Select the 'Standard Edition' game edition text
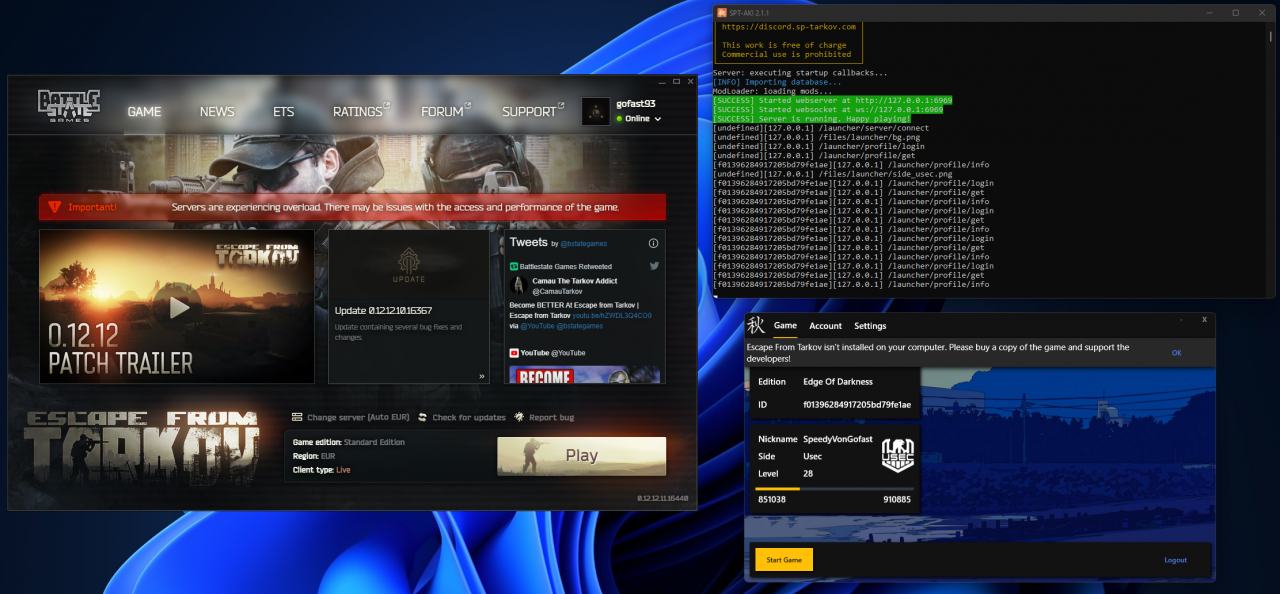Viewport: 1280px width, 594px height. (x=374, y=442)
